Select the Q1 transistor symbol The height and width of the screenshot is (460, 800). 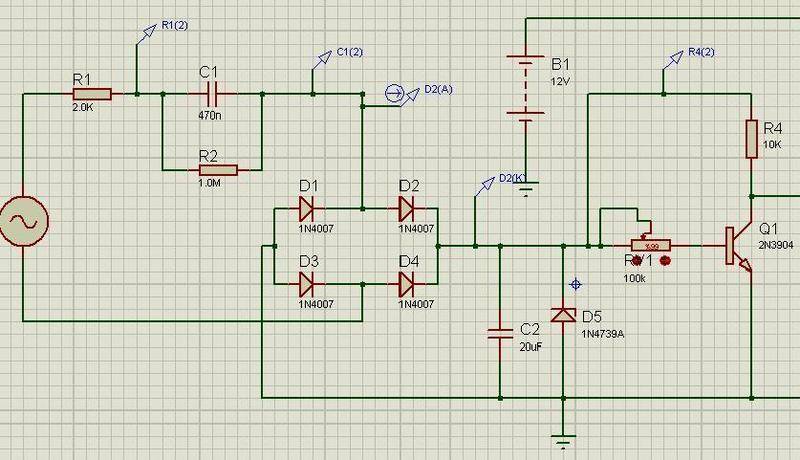click(x=739, y=246)
